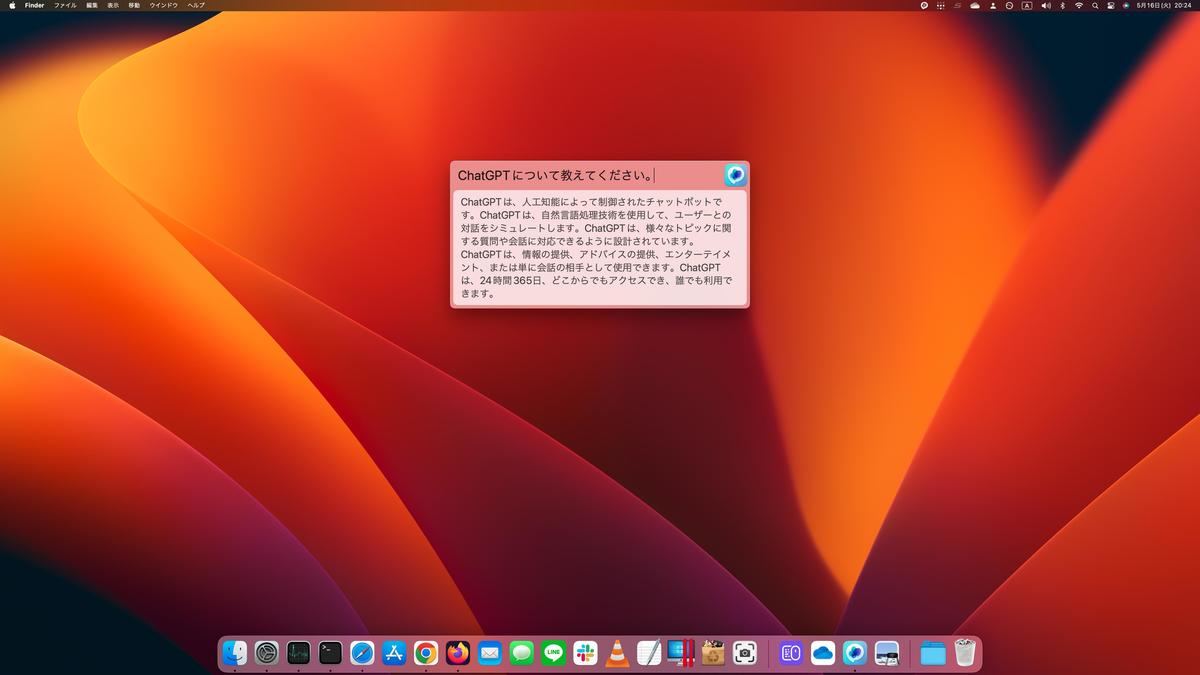
Task: Open the 編集 menu
Action: point(92,5)
